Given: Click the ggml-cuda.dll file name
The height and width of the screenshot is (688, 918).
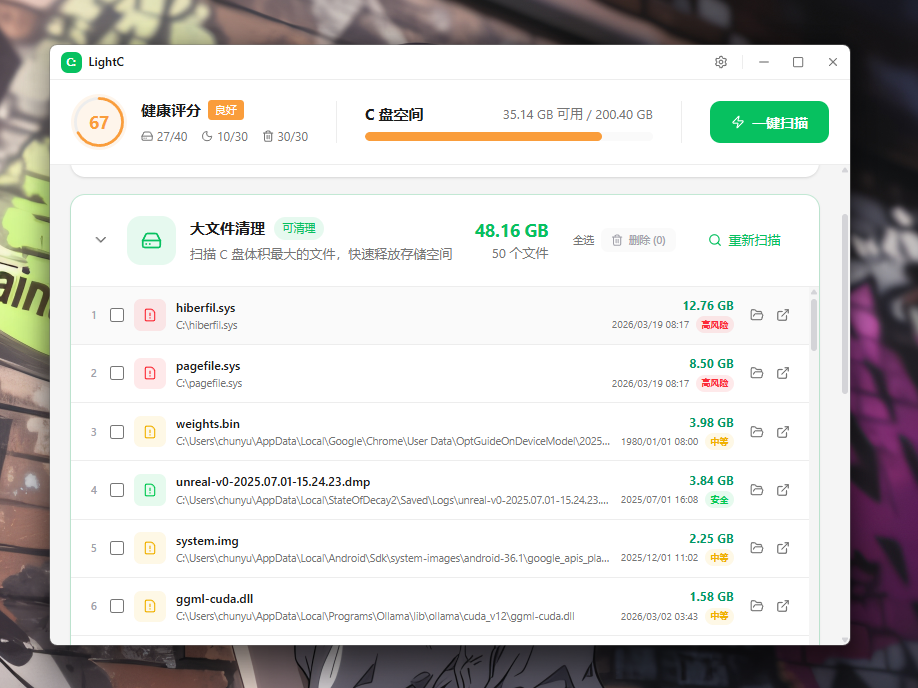Looking at the screenshot, I should 214,599.
